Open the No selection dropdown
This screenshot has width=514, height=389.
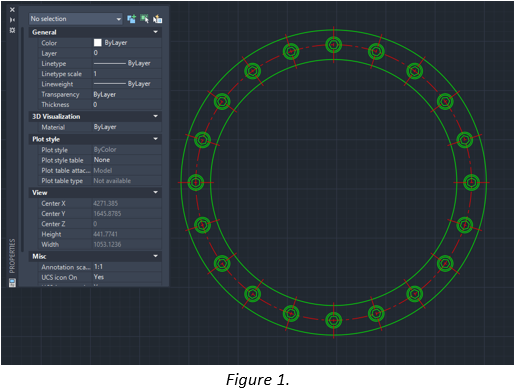[76, 19]
